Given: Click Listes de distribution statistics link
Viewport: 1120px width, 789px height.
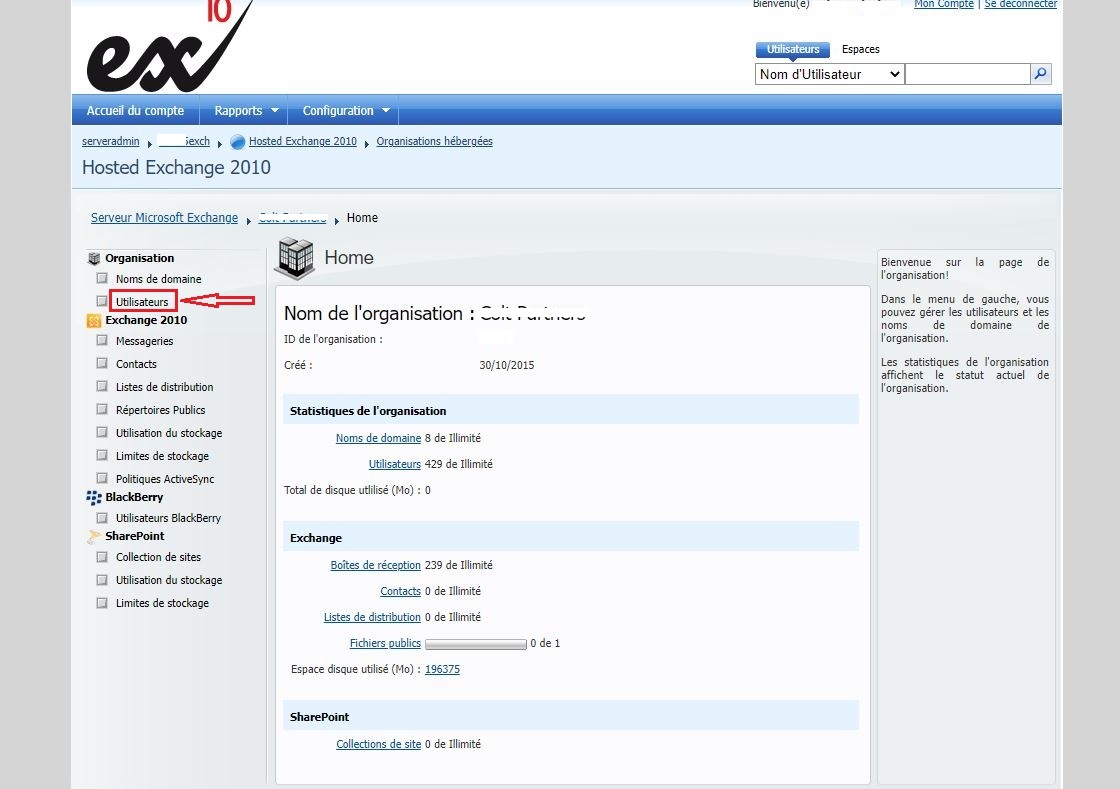Looking at the screenshot, I should coord(372,618).
